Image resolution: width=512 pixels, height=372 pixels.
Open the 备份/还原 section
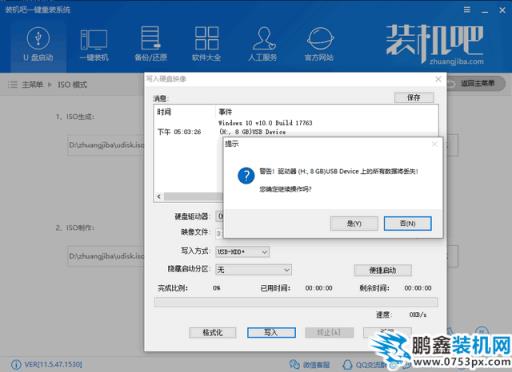[150, 44]
